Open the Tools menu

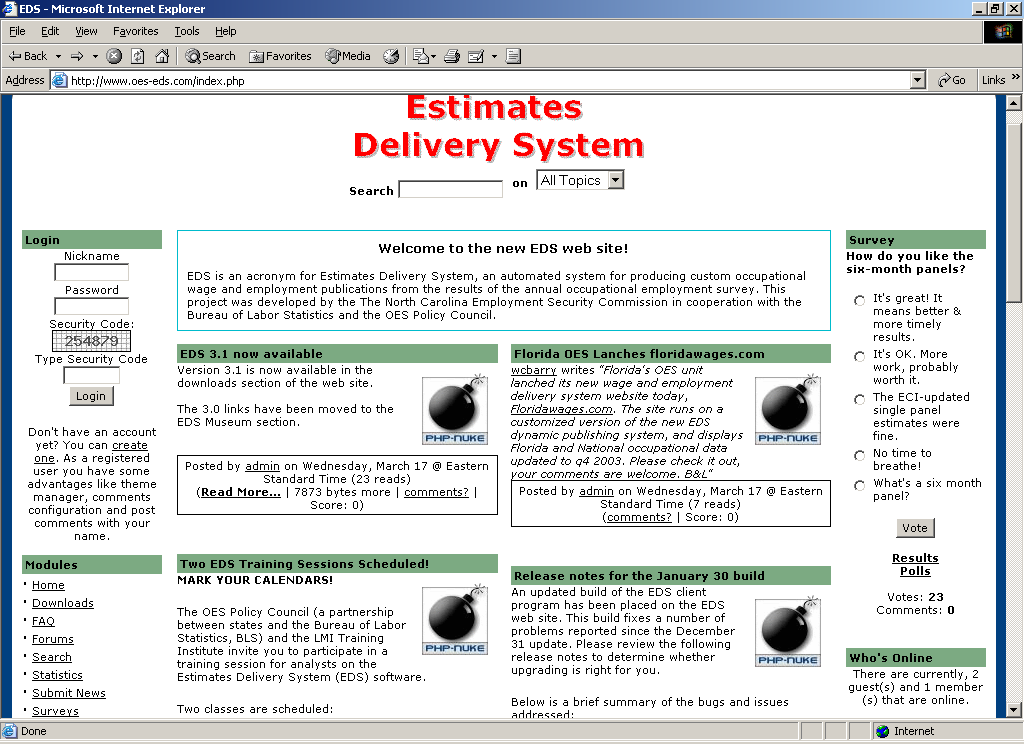pyautogui.click(x=187, y=31)
